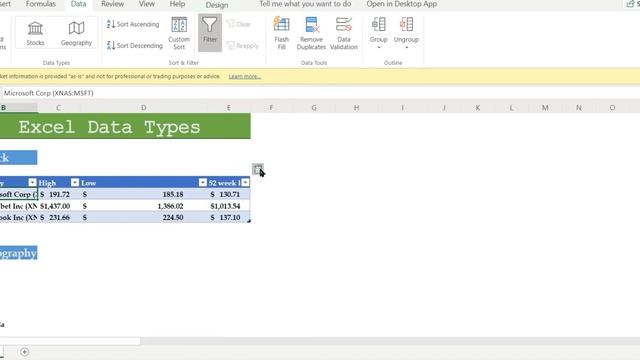
Task: Follow the Learn more link
Action: (244, 76)
